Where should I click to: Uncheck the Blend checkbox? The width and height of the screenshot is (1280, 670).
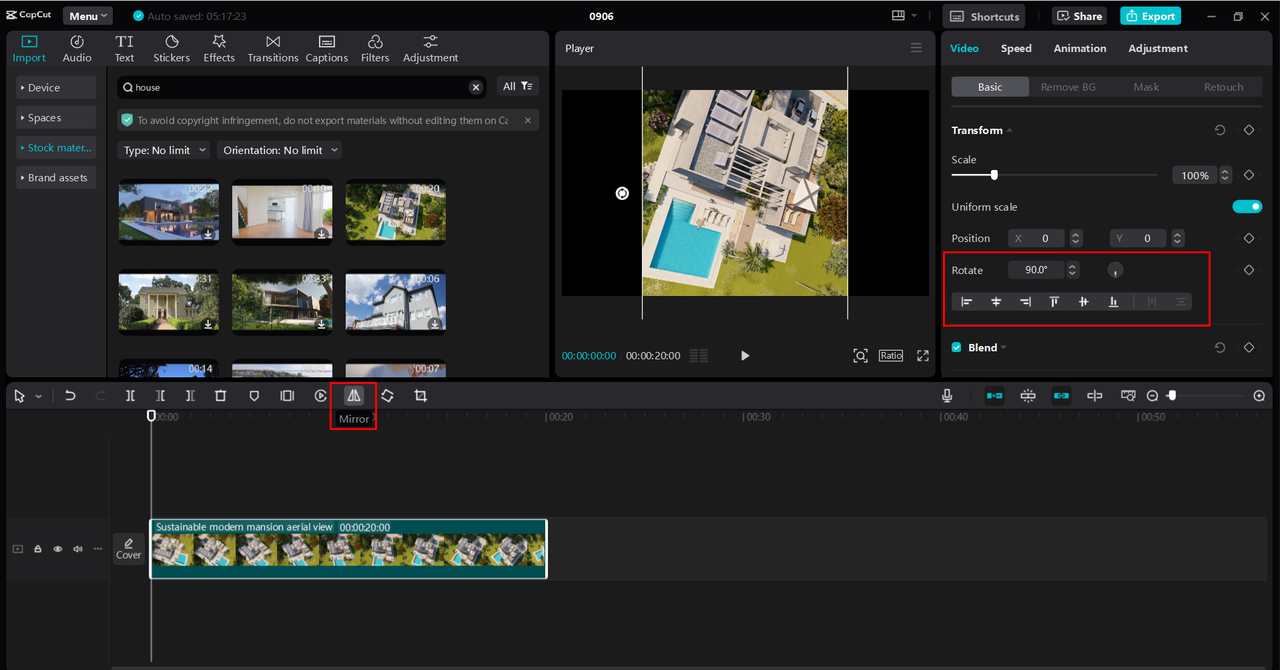click(x=957, y=348)
